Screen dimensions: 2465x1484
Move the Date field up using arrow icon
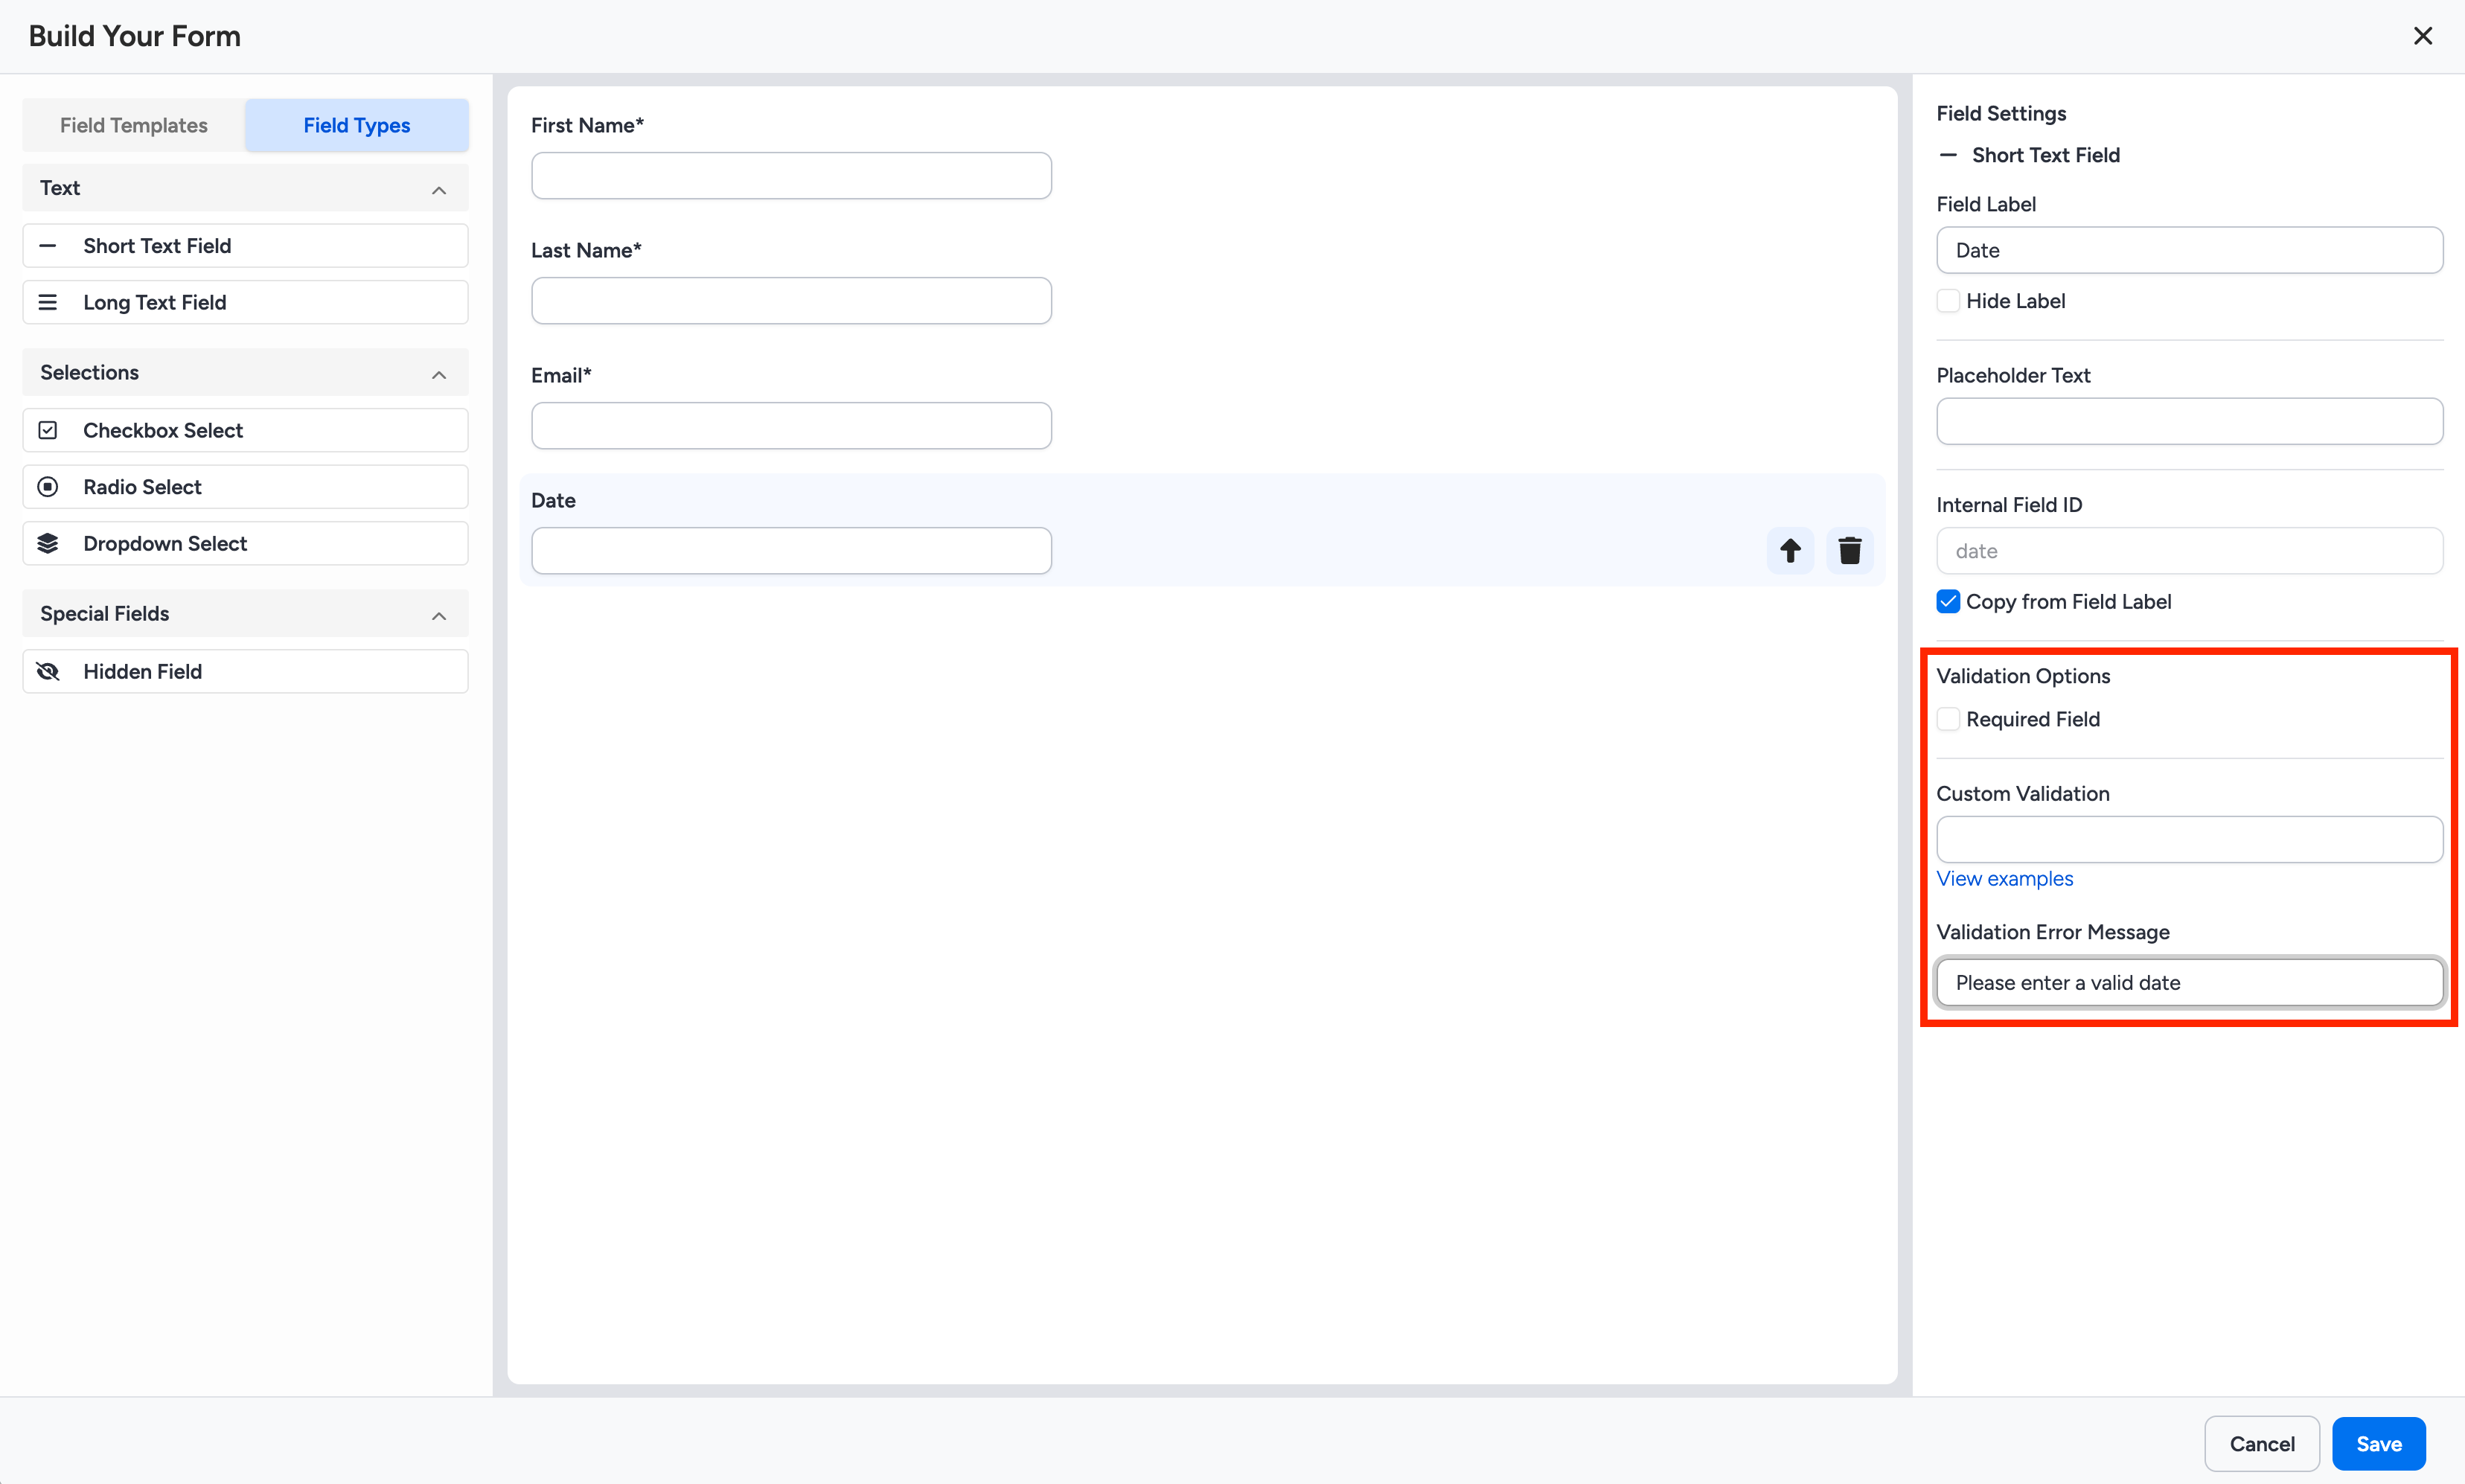pos(1789,550)
